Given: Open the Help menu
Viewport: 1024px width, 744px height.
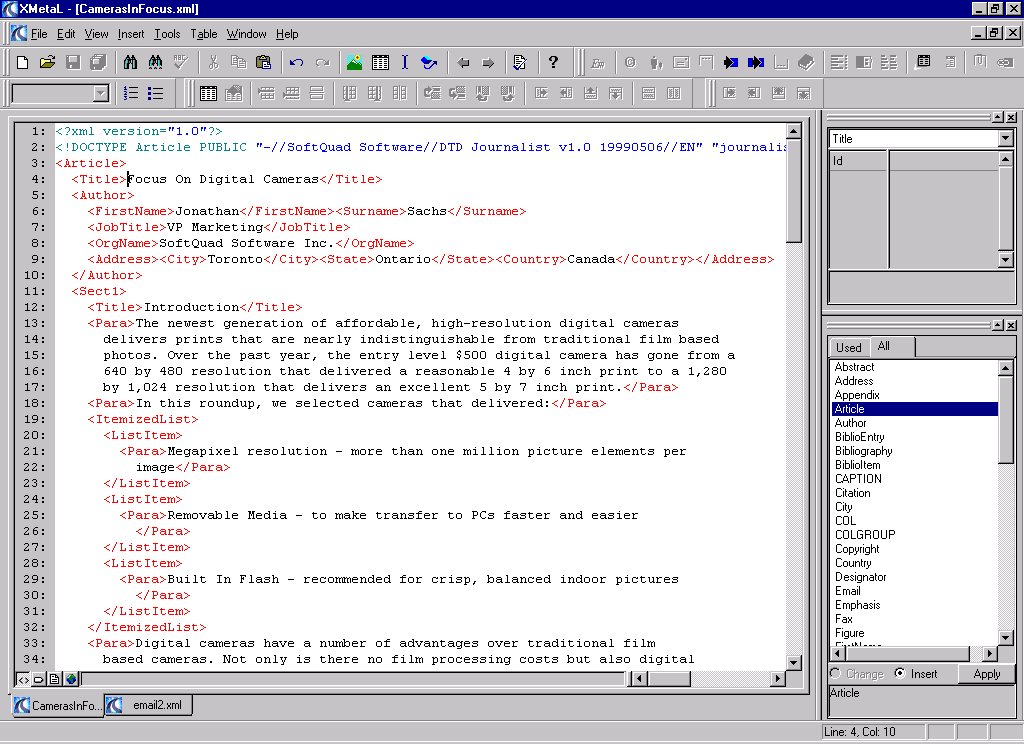Looking at the screenshot, I should (287, 34).
